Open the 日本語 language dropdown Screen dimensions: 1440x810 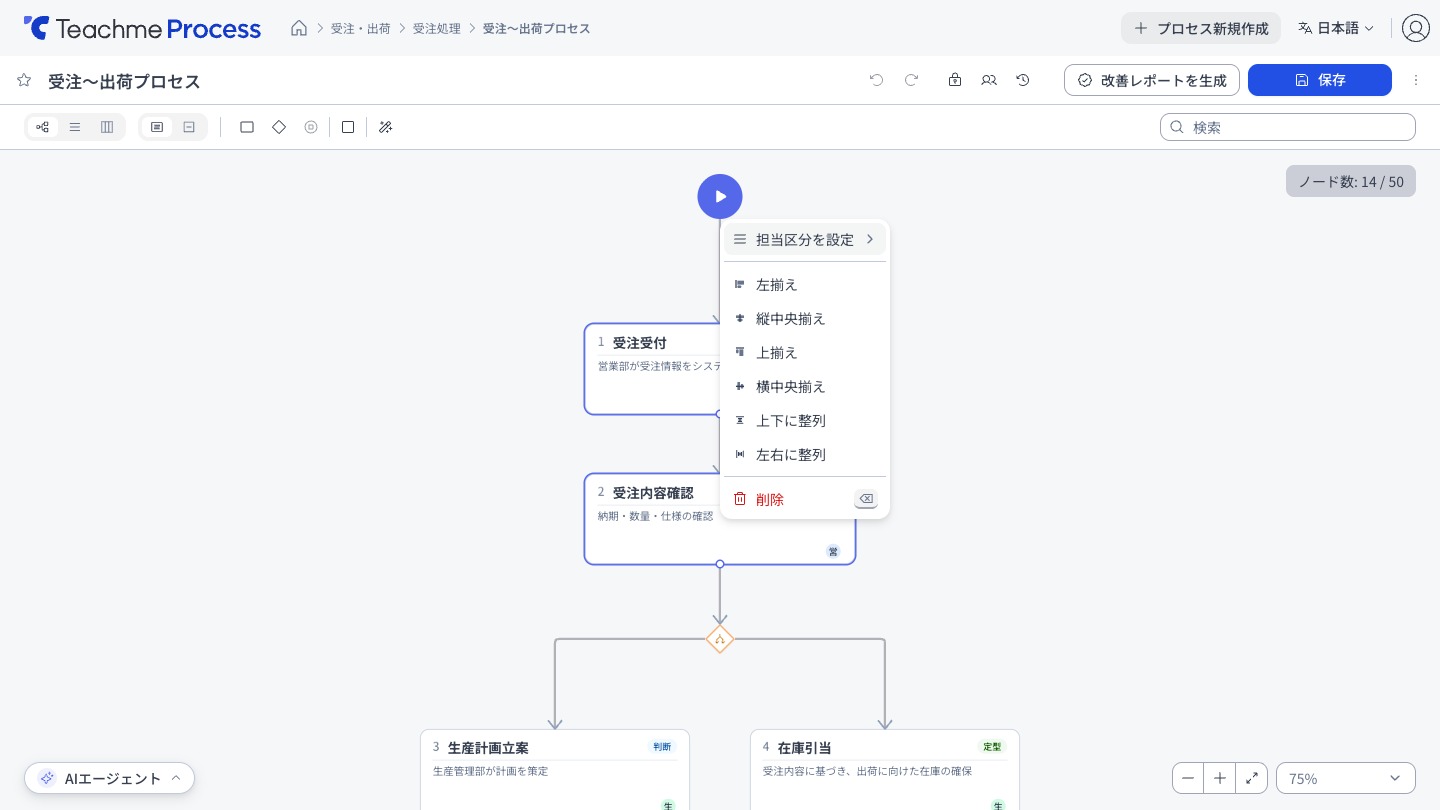pyautogui.click(x=1336, y=28)
